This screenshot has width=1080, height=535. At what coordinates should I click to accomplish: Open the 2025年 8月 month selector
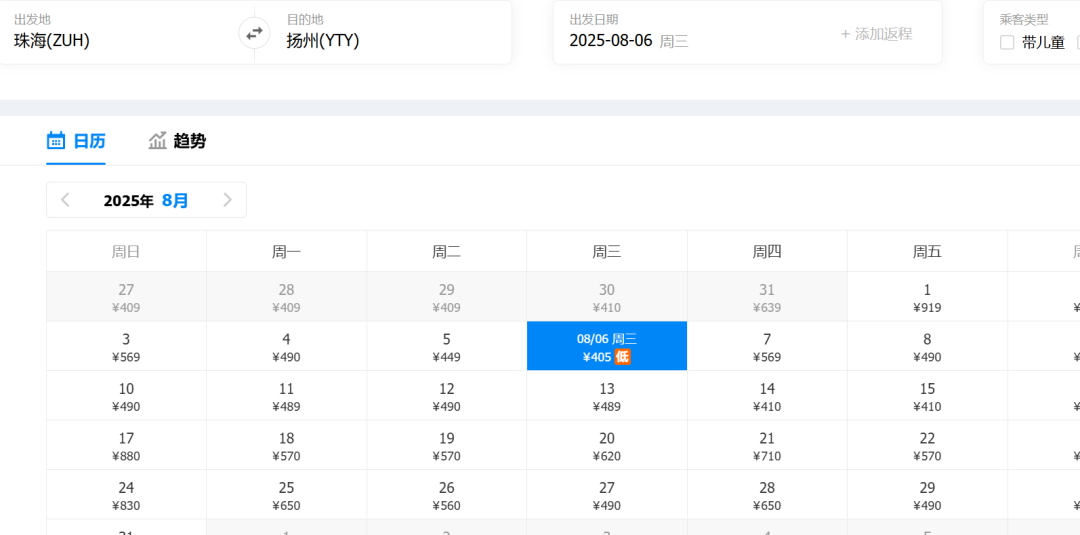pos(146,200)
